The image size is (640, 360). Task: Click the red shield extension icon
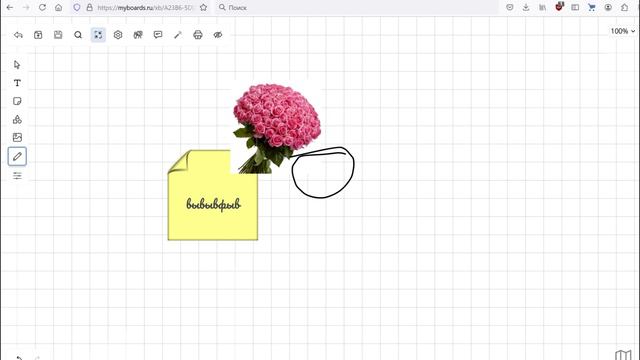[x=559, y=7]
